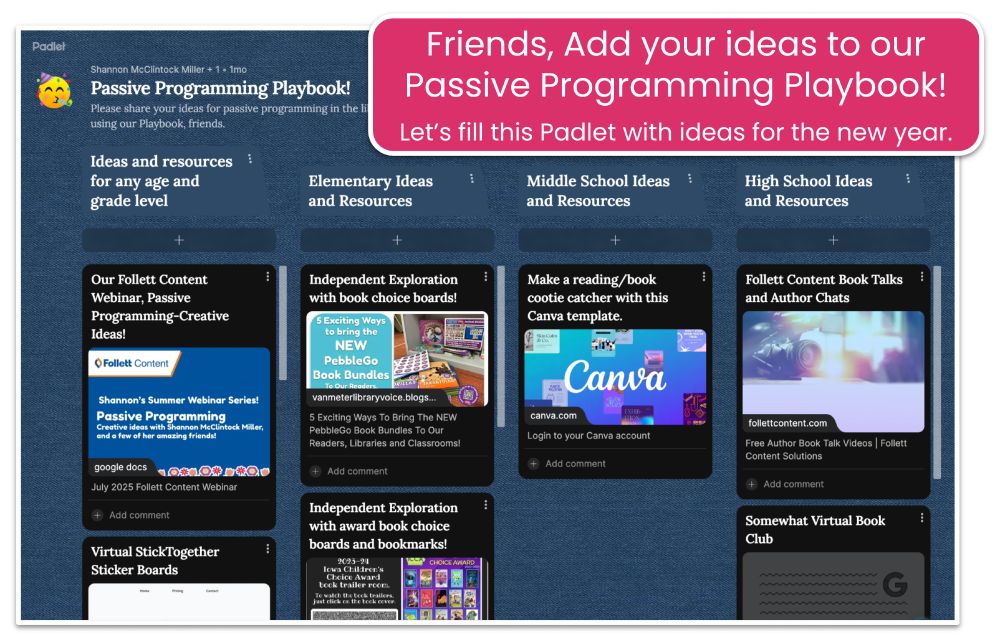The height and width of the screenshot is (637, 1000).
Task: Open options for cootie catcher post
Action: point(704,277)
